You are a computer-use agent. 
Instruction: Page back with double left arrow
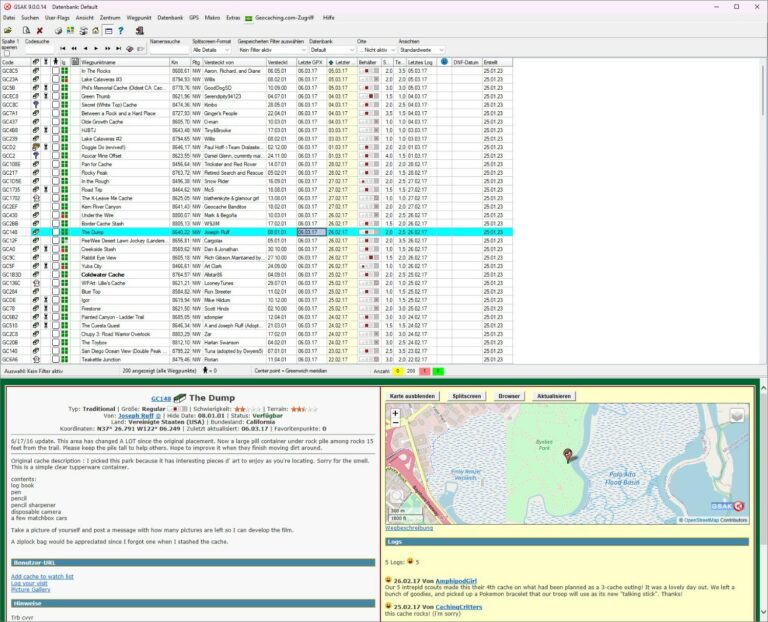74,49
